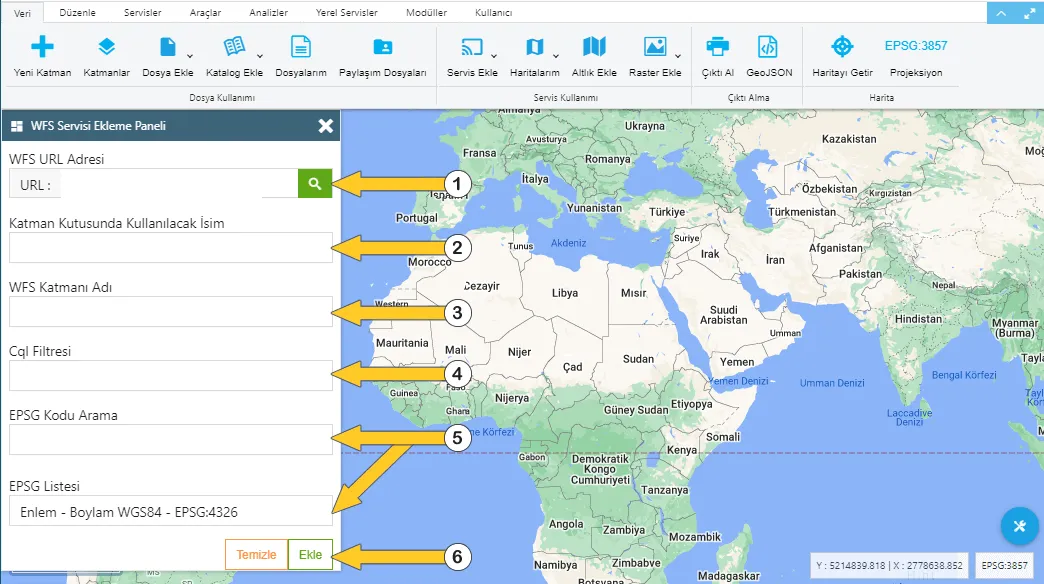Expand the Raster Ekle dropdown arrow
Screen dimensions: 1044x584
(x=678, y=56)
